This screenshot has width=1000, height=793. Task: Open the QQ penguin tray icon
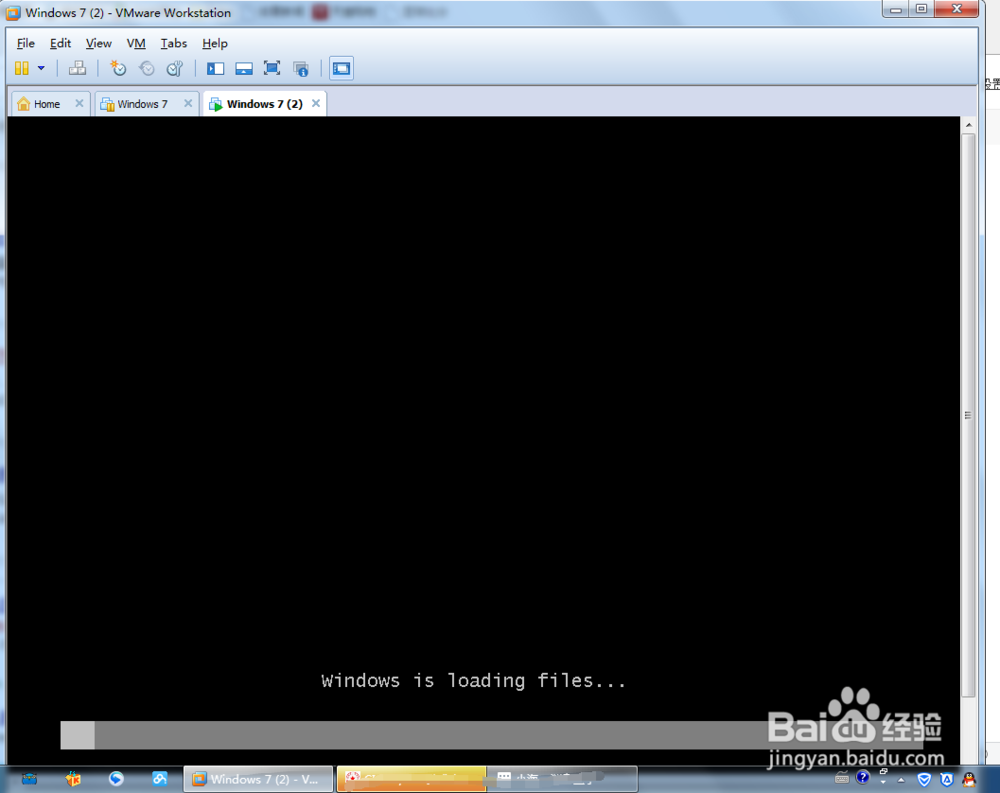click(x=968, y=779)
